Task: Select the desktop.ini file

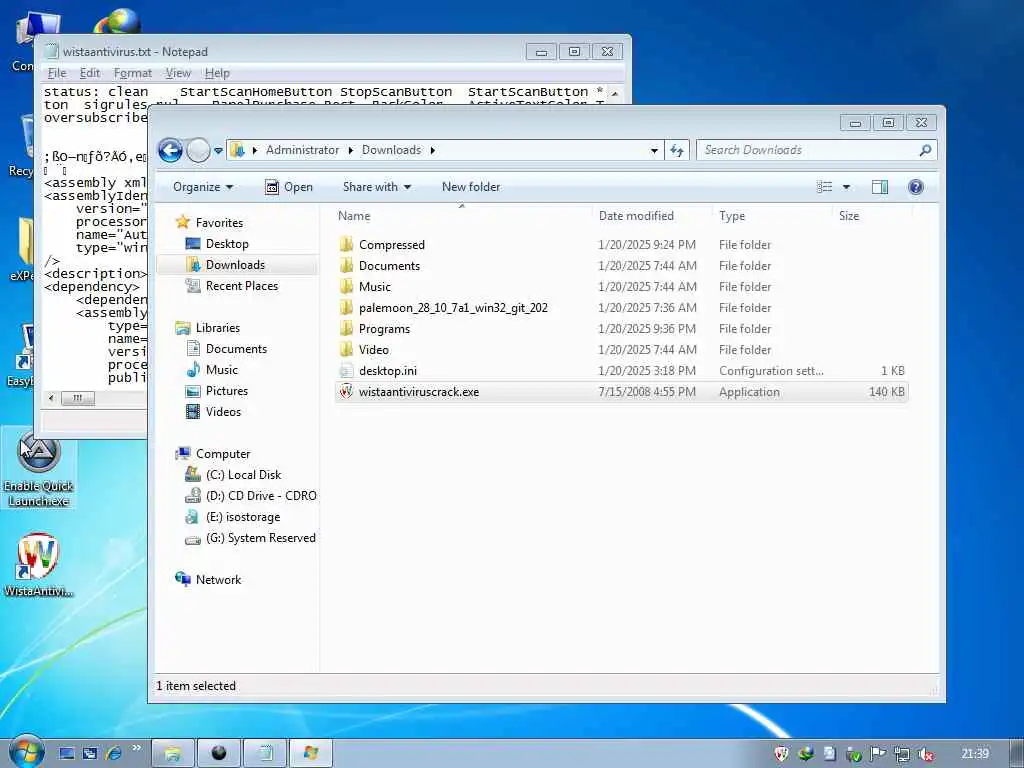Action: 388,371
